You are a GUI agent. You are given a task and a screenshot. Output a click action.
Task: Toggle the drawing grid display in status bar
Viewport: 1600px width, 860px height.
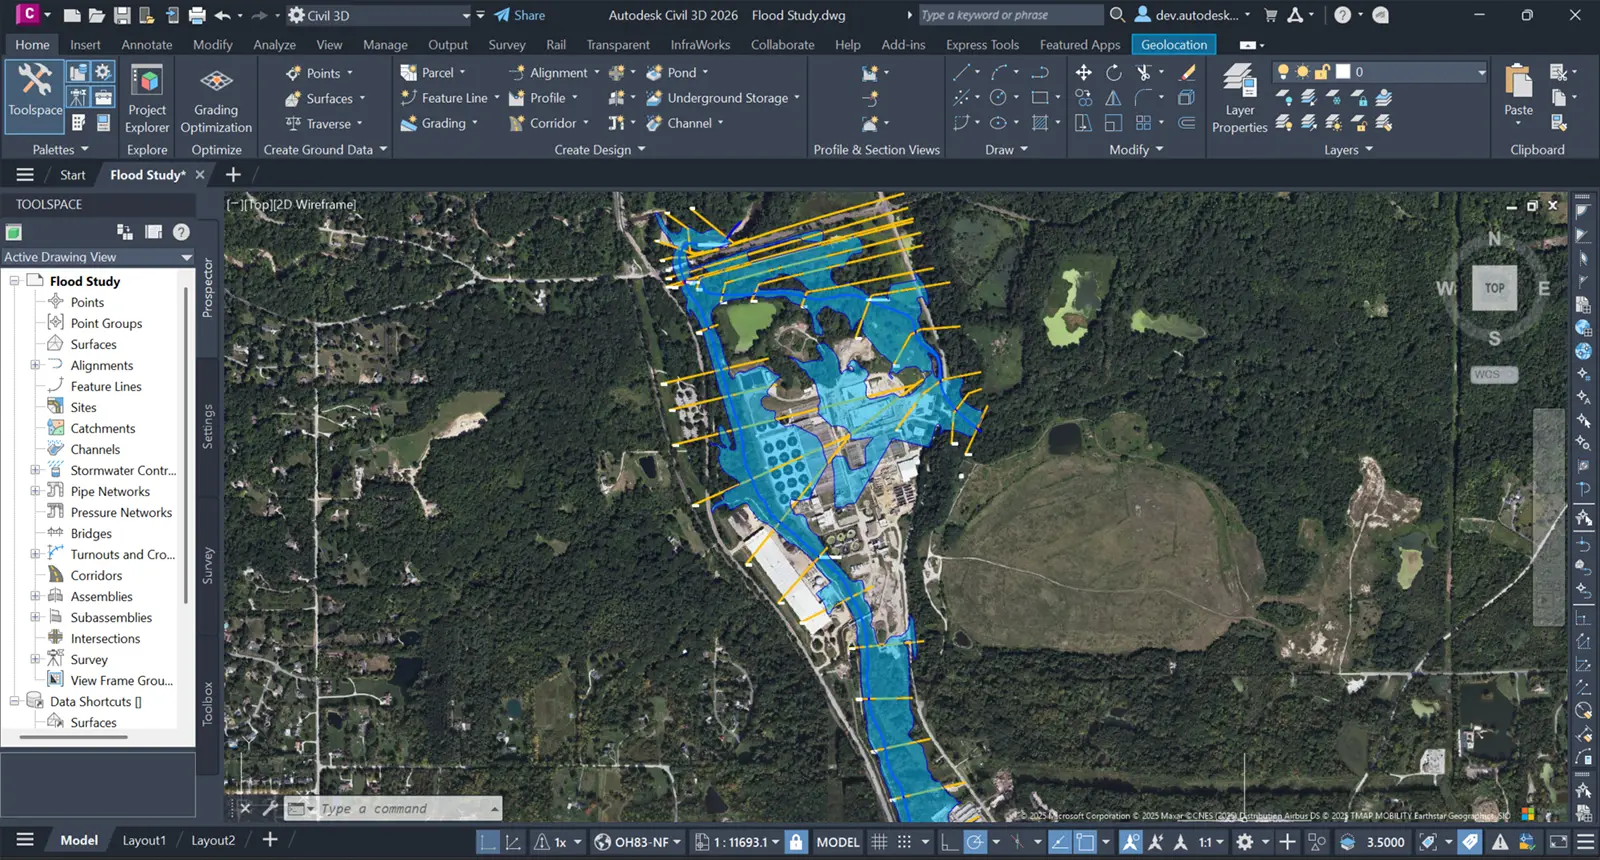[879, 842]
